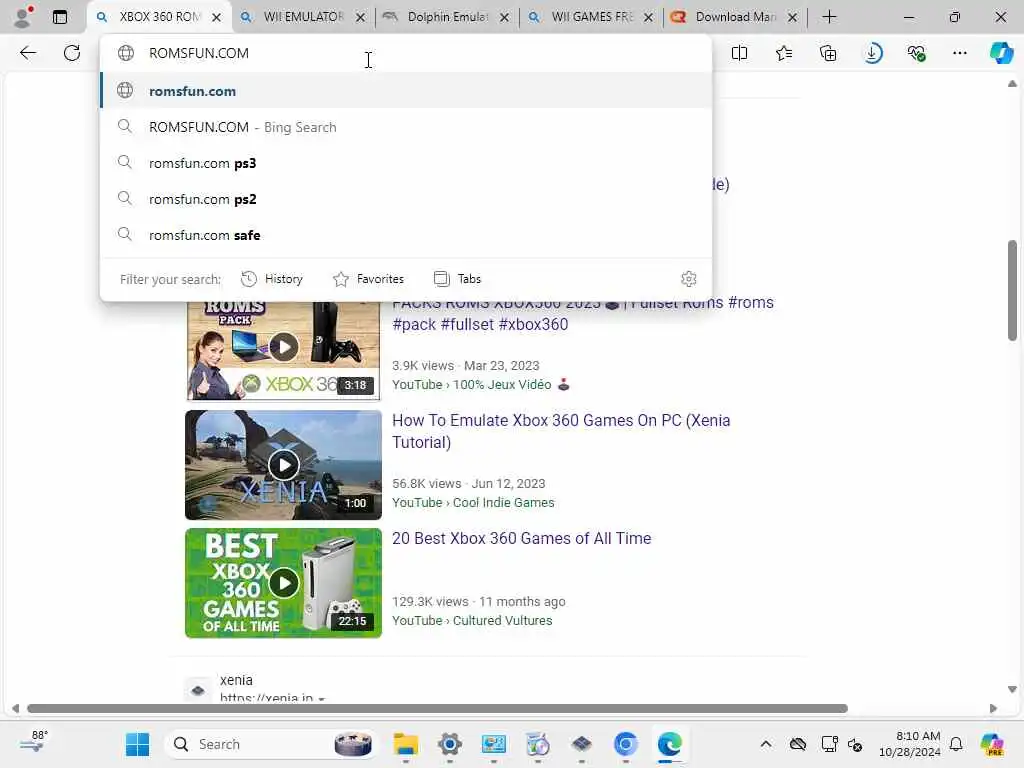Play the Best Xbox 360 Games video thumbnail
The width and height of the screenshot is (1024, 768).
[x=283, y=583]
